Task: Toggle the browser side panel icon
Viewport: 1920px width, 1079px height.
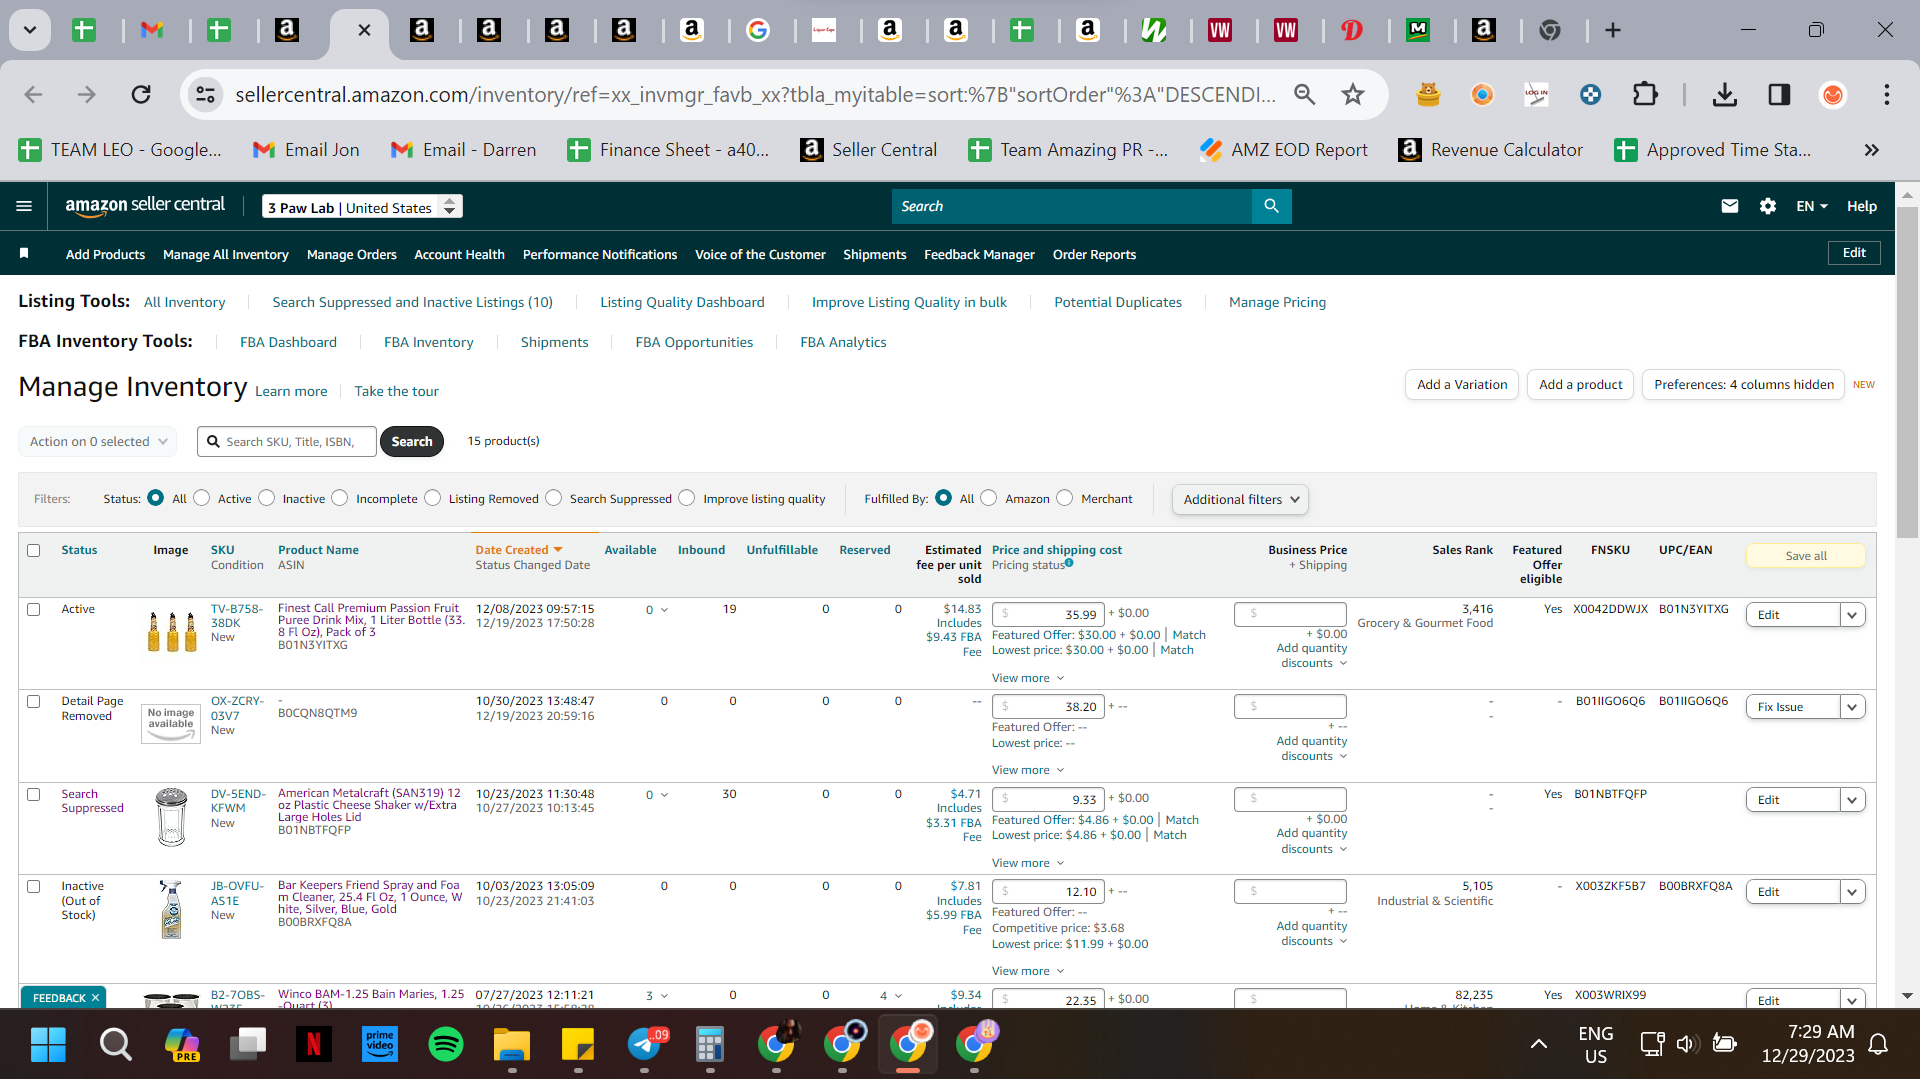Action: point(1778,94)
